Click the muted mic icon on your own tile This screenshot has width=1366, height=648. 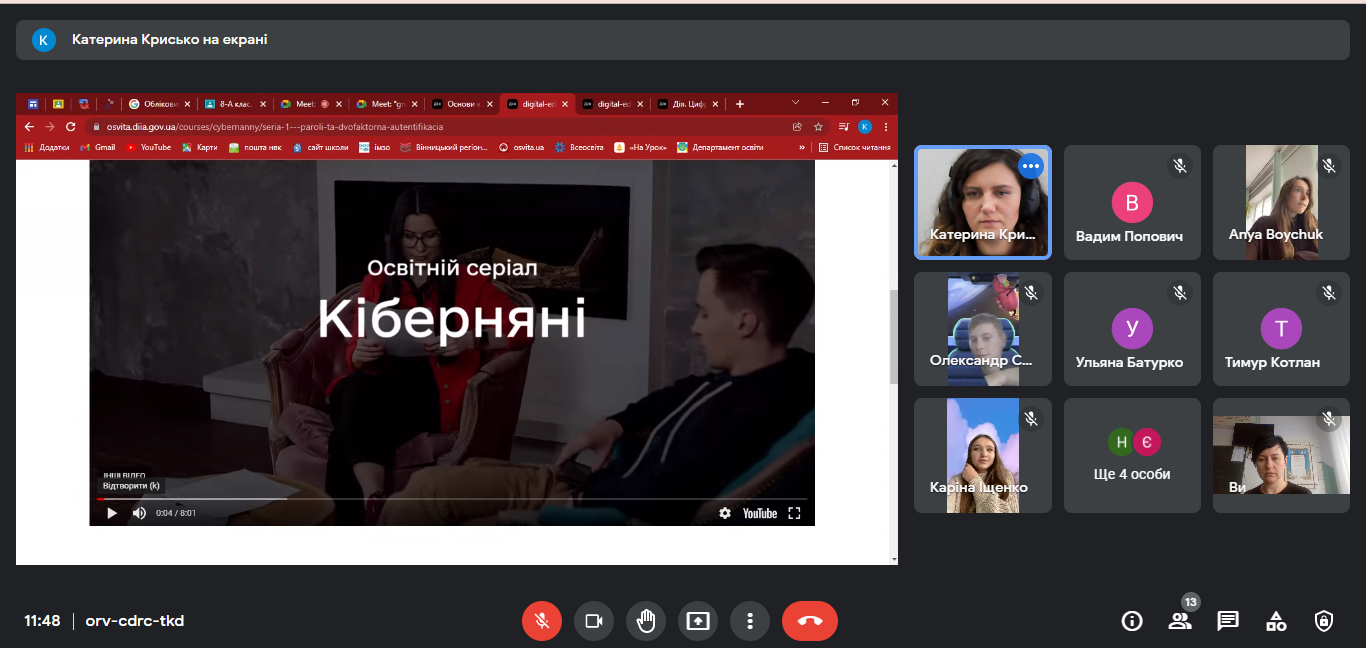pyautogui.click(x=1329, y=419)
